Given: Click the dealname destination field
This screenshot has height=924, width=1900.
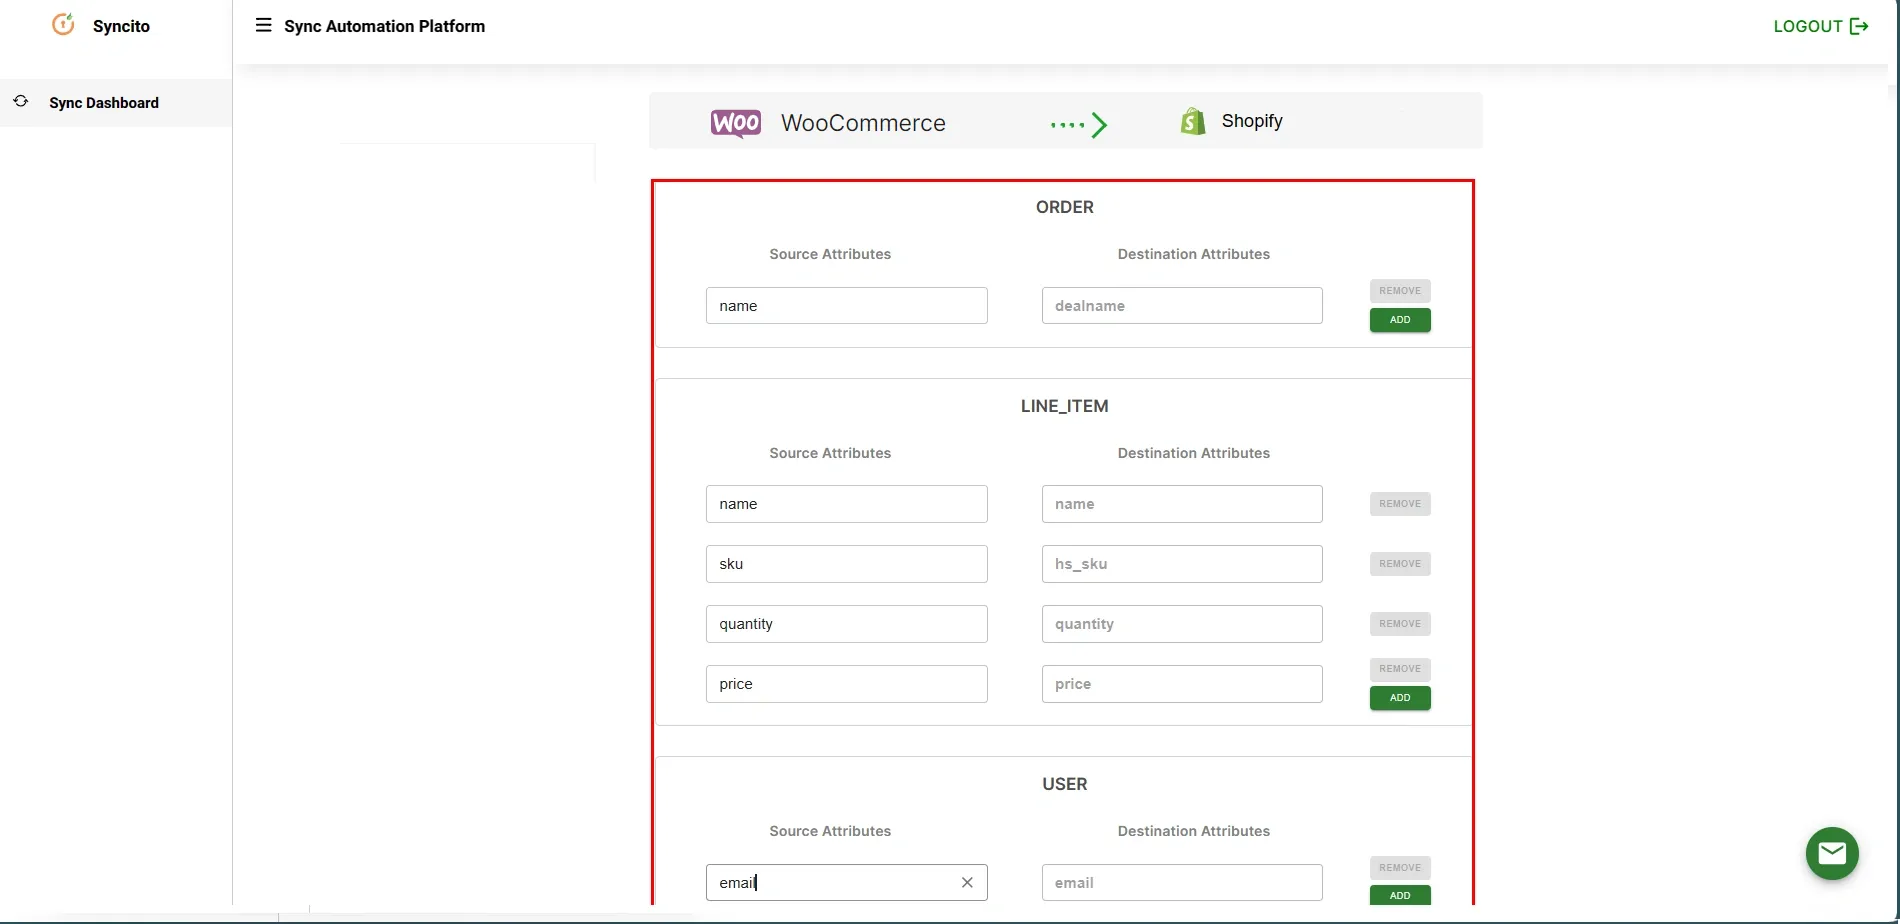Looking at the screenshot, I should [1181, 305].
